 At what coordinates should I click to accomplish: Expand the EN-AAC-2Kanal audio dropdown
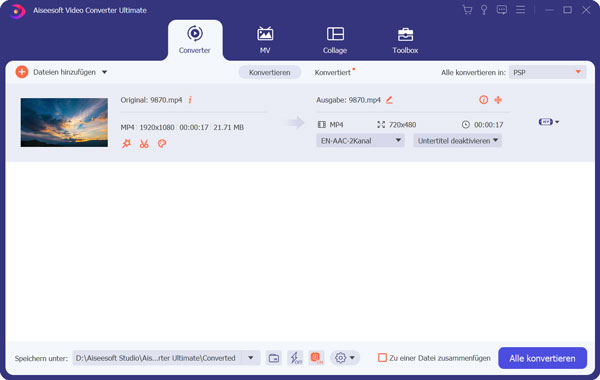pyautogui.click(x=360, y=140)
